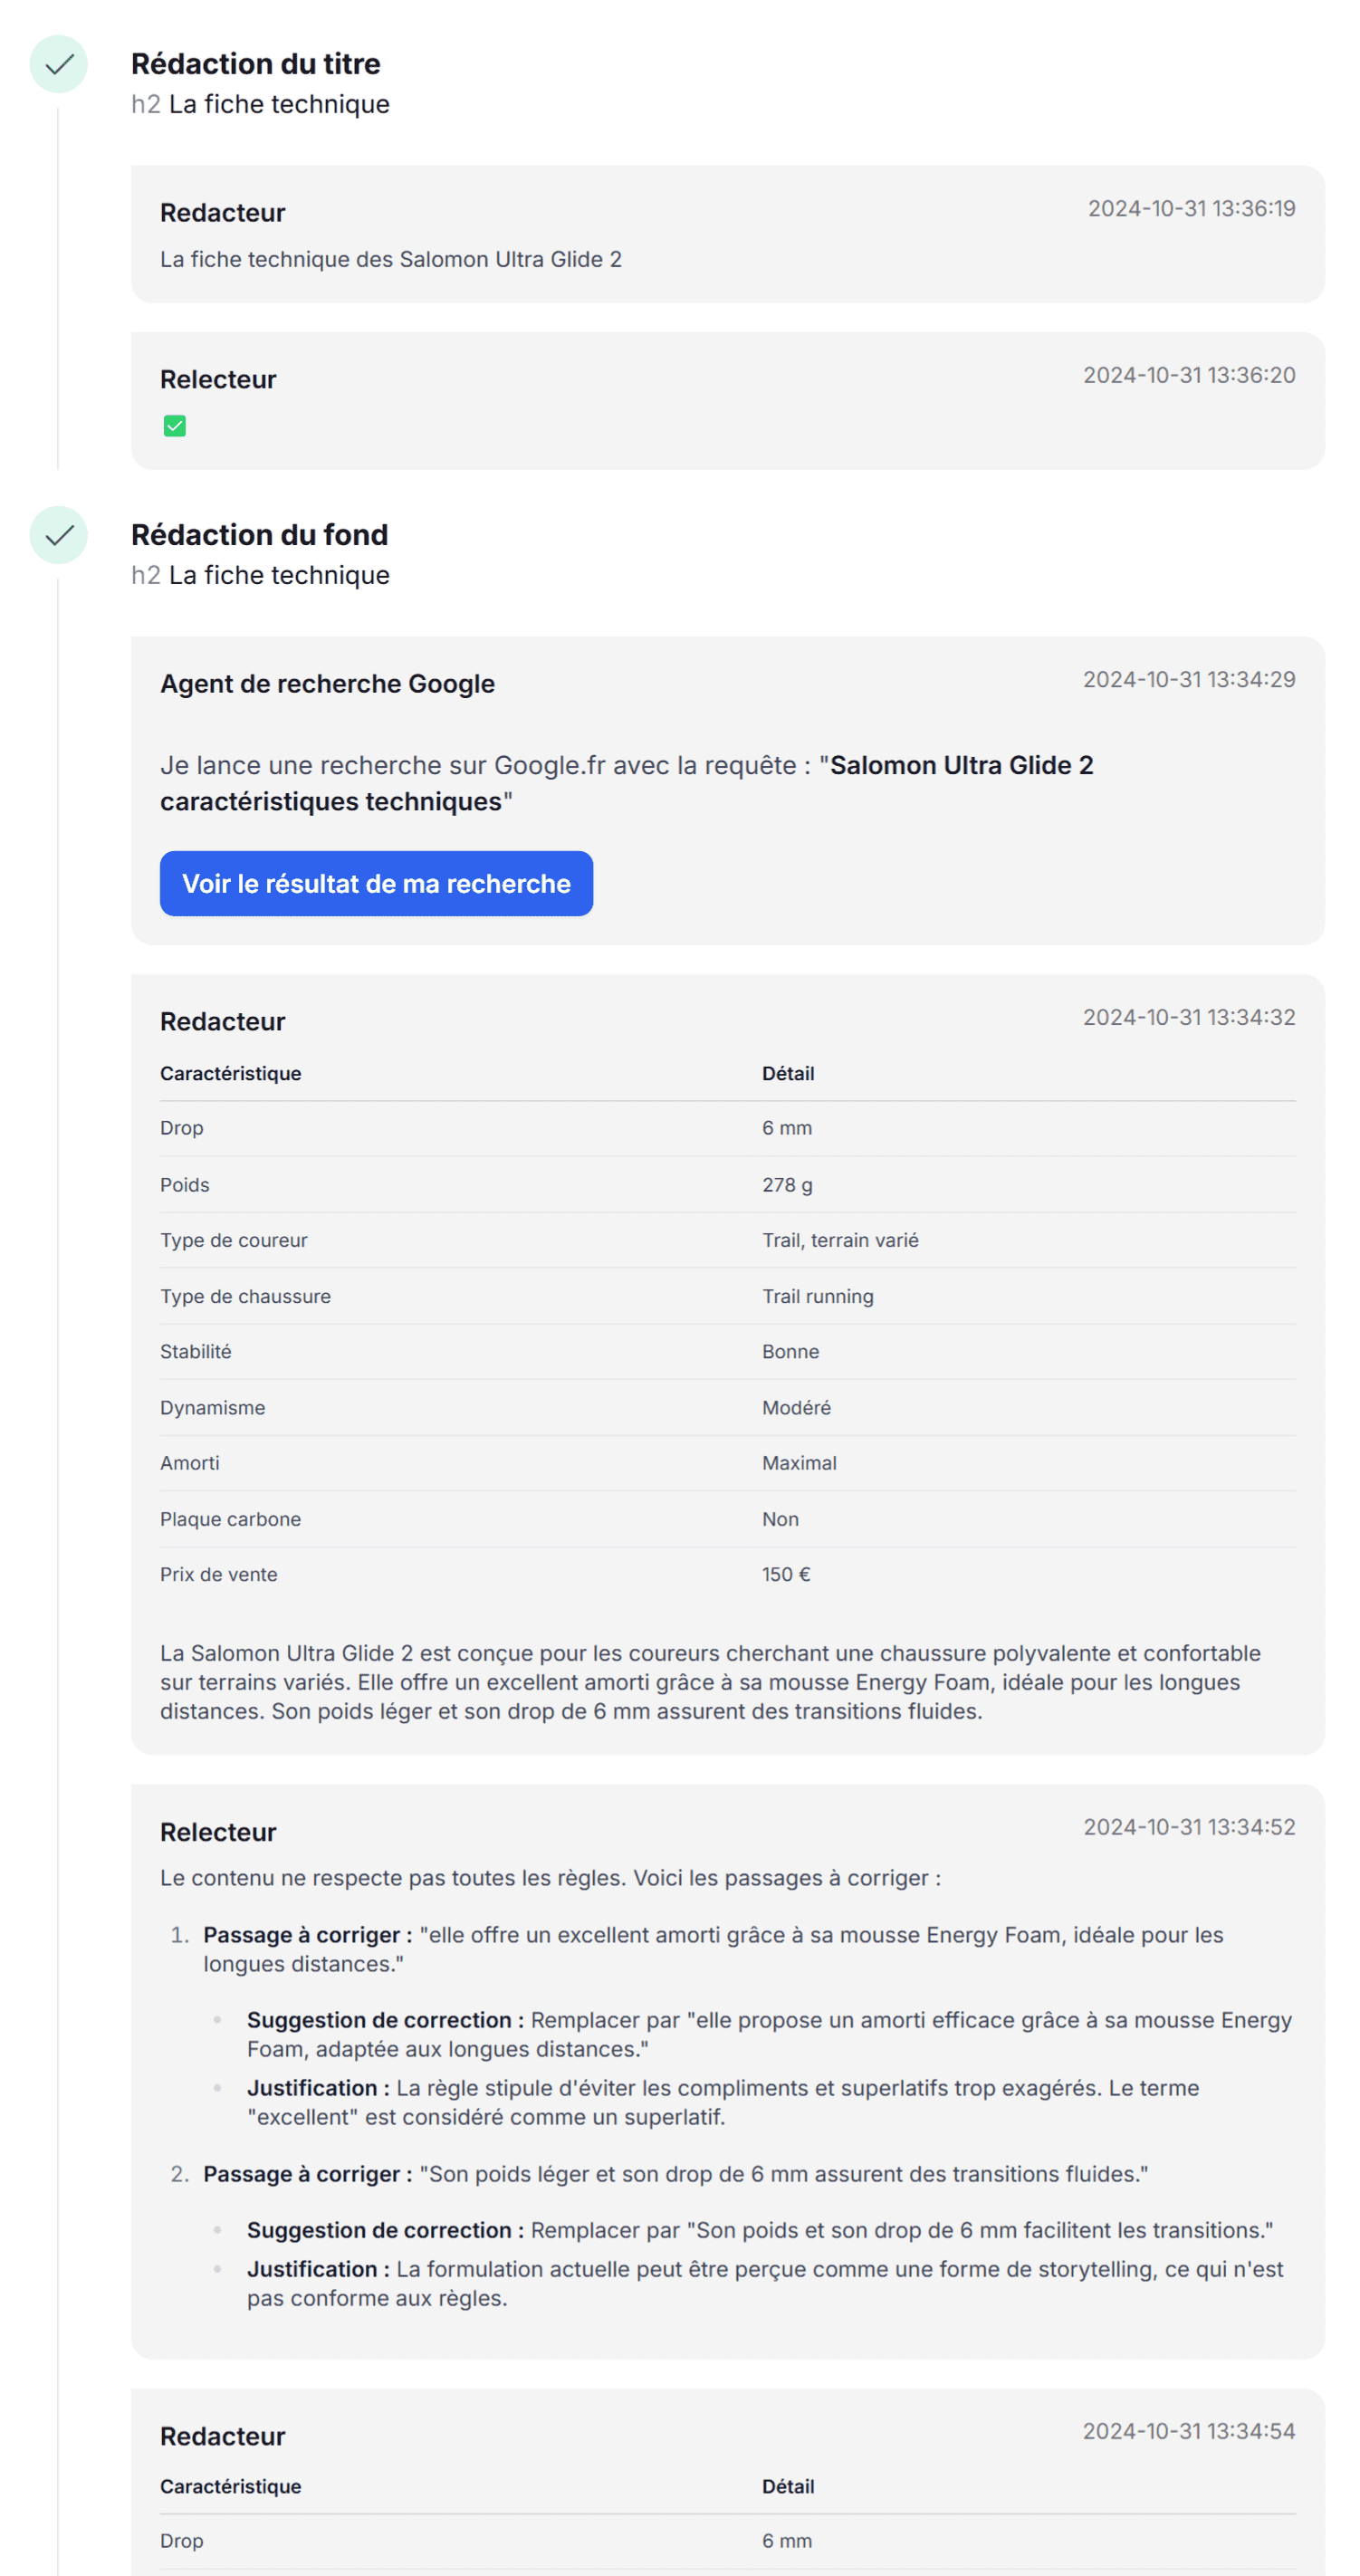Click the checkmark icon beside Rédaction du fond

[59, 535]
